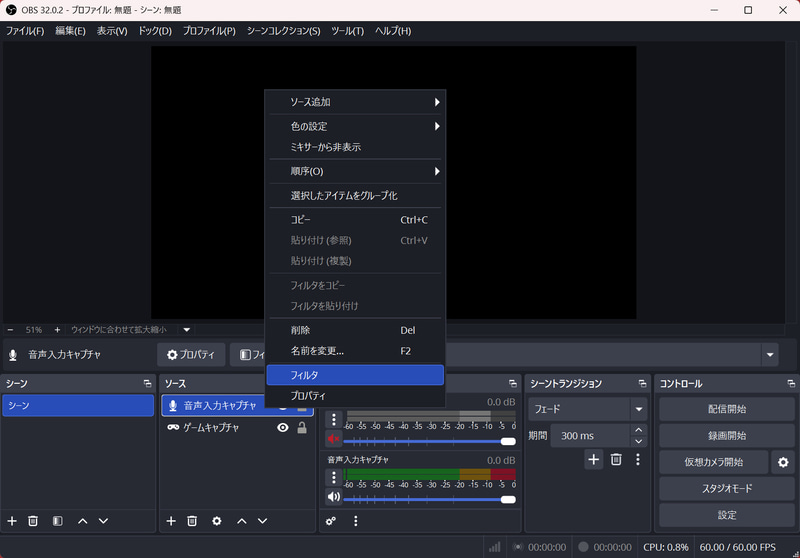This screenshot has height=558, width=800.
Task: Decrease transition duration with down arrow
Action: [638, 442]
